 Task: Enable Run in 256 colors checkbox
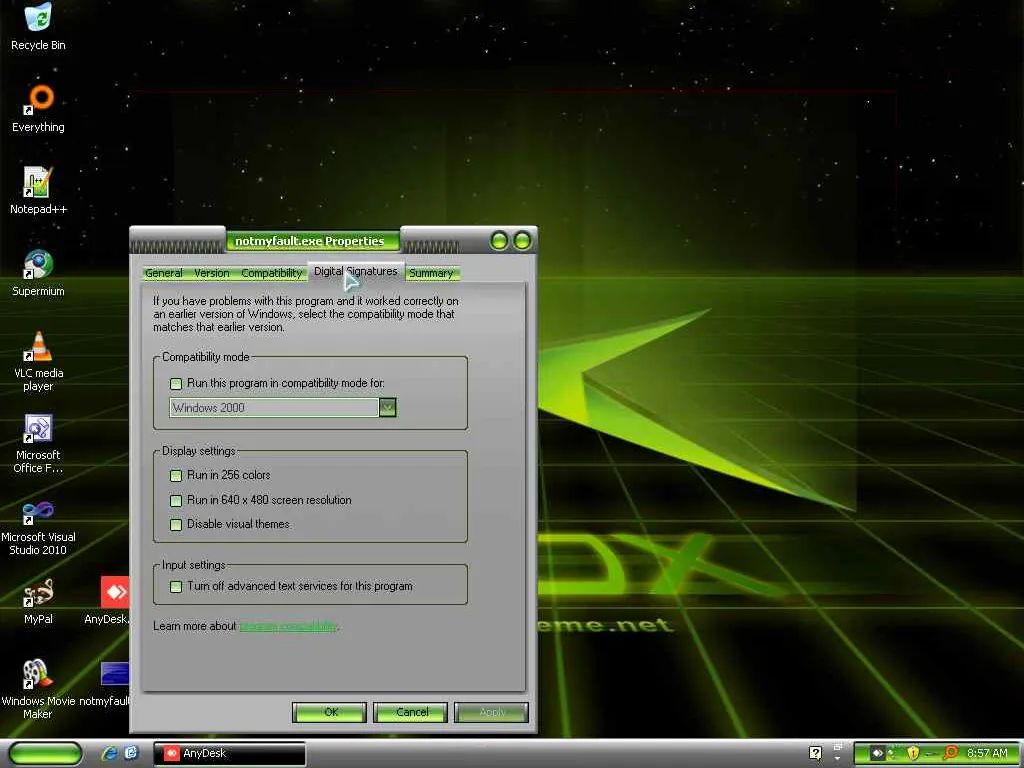coord(176,475)
